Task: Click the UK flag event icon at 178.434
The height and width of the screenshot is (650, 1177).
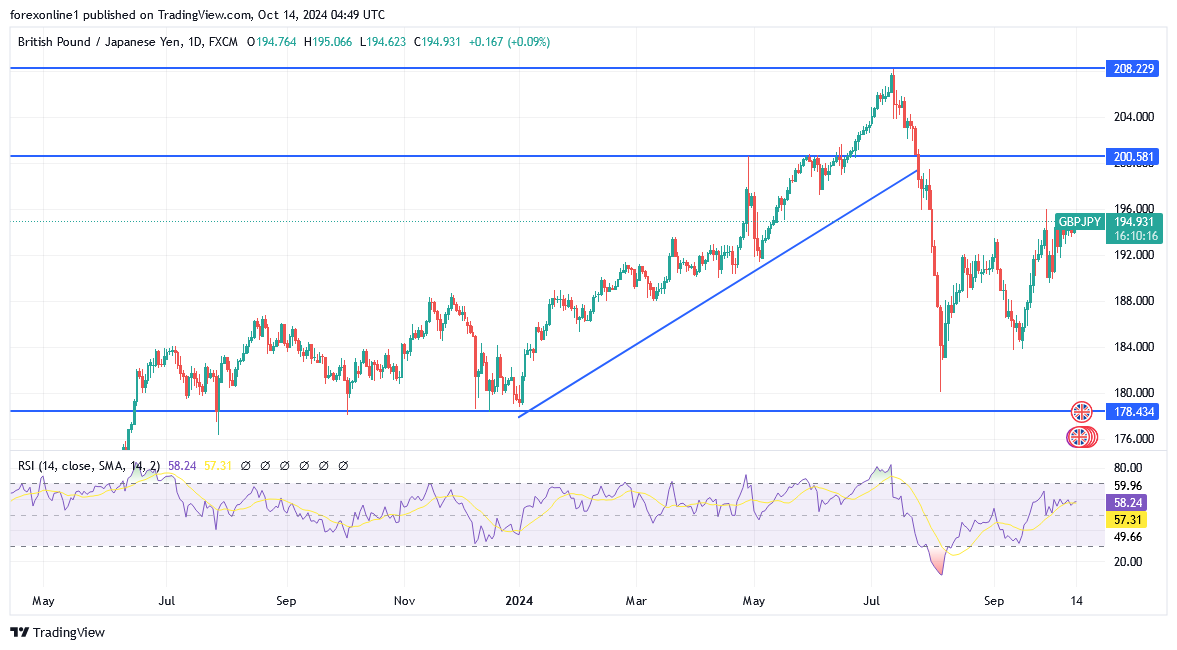Action: (x=1081, y=411)
